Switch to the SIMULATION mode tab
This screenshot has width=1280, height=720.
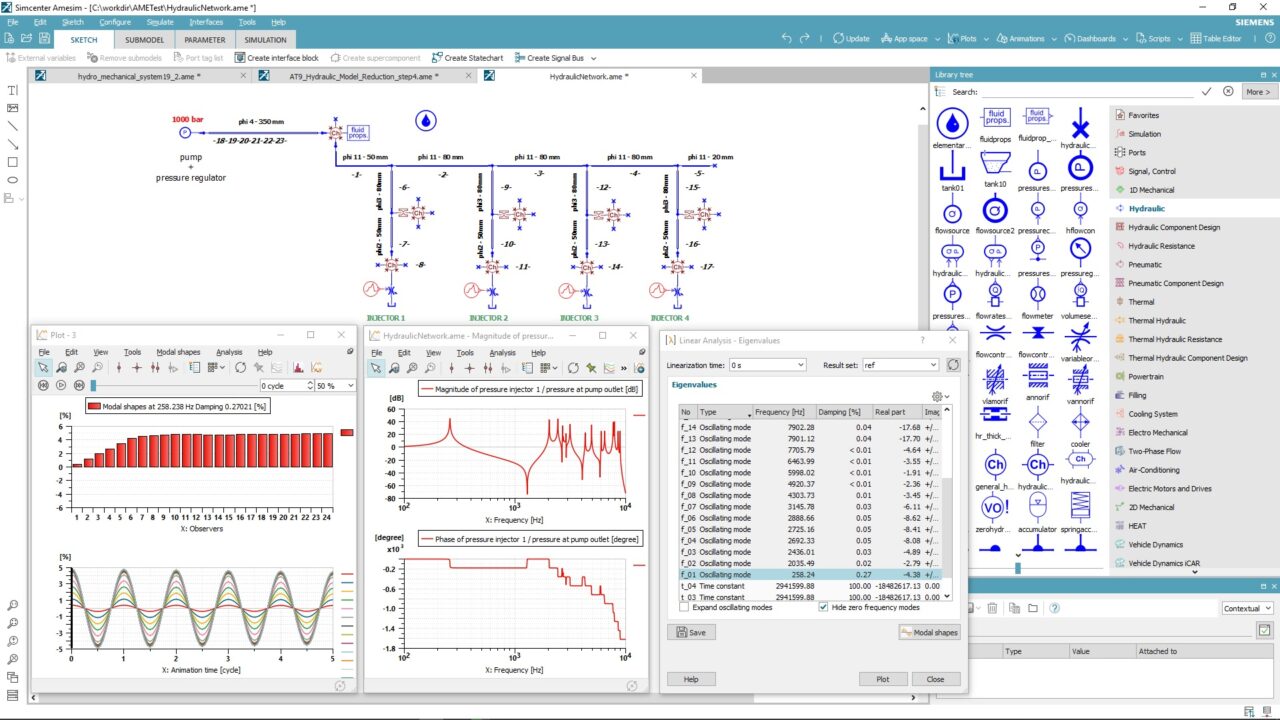(265, 39)
